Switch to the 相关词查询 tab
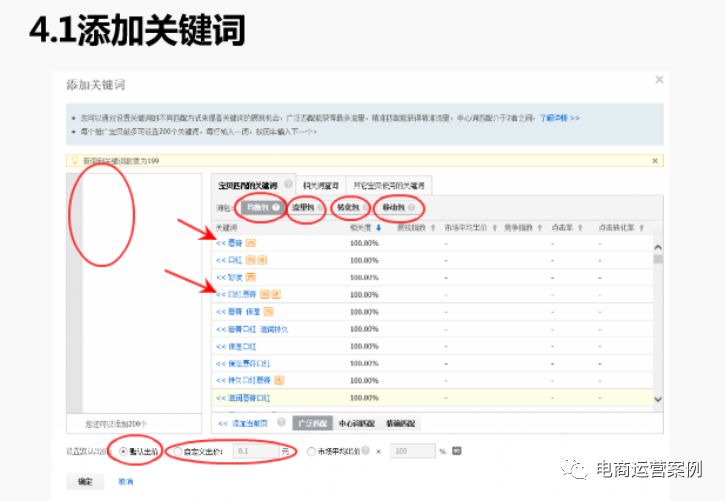This screenshot has width=726, height=501. (320, 186)
